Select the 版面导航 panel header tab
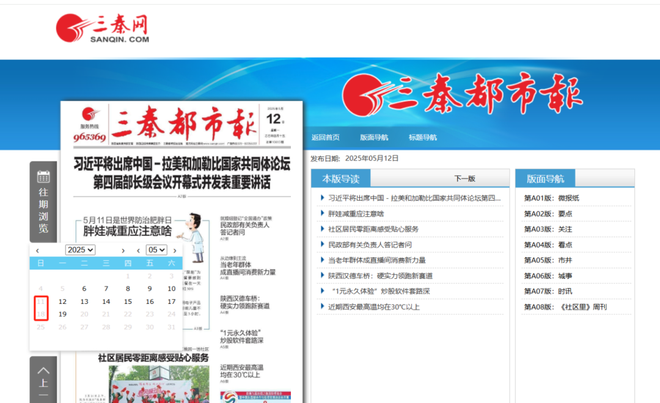 pyautogui.click(x=546, y=179)
